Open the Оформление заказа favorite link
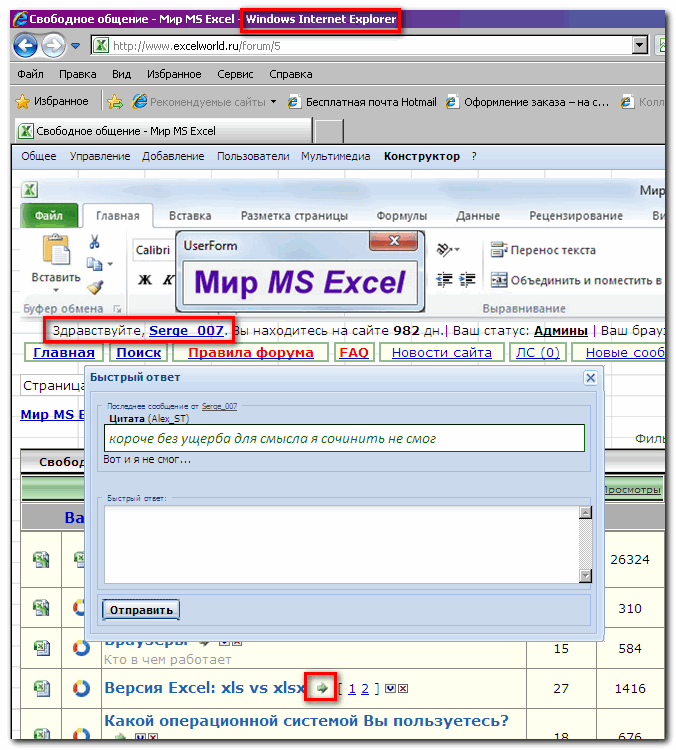Screen dimensions: 676x750 [527, 102]
